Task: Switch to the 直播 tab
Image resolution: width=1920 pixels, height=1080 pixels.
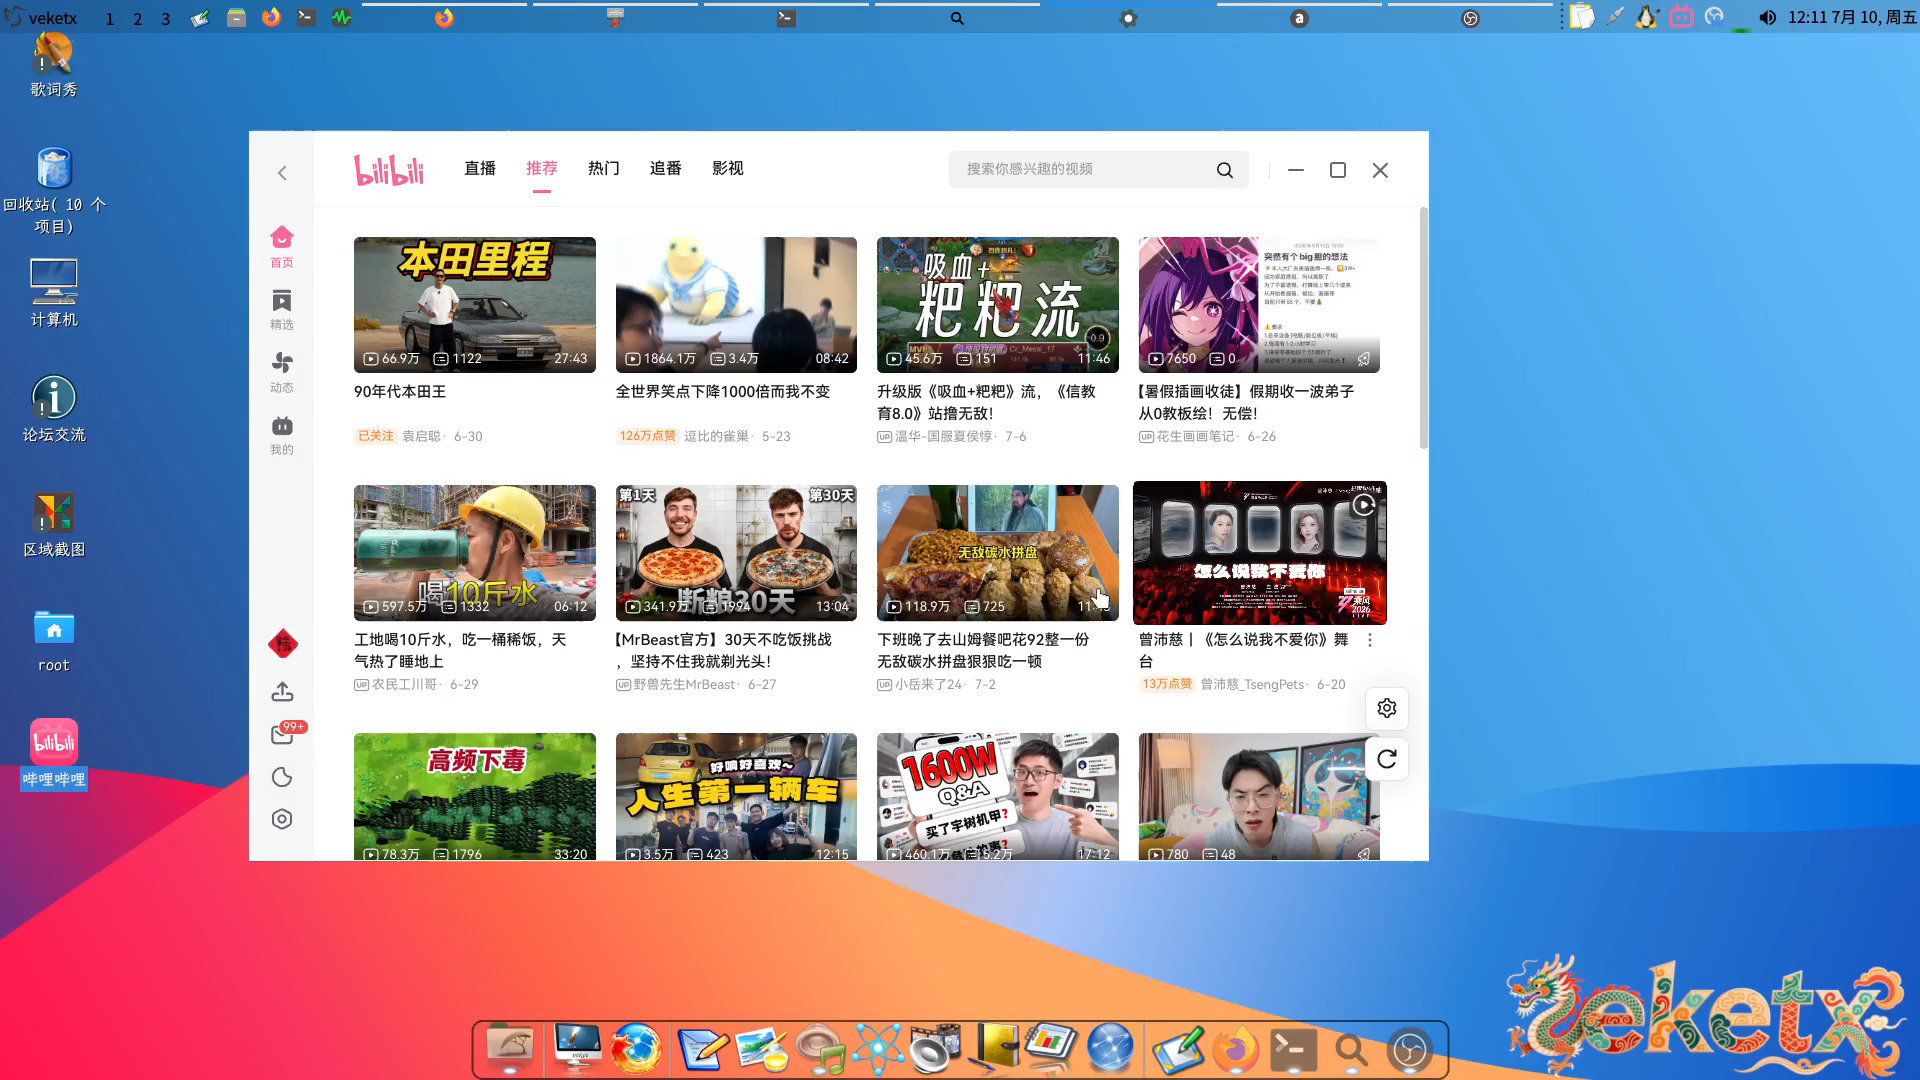Action: [x=480, y=169]
